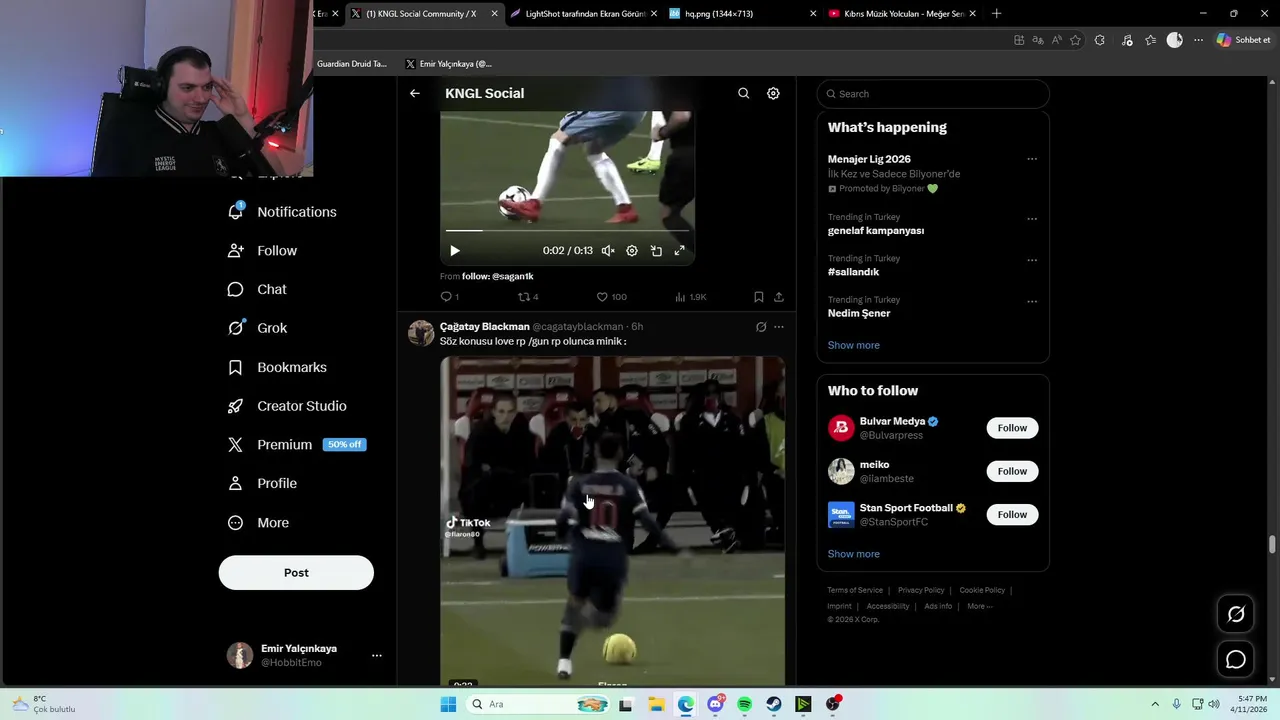This screenshot has width=1280, height=720.
Task: Open options for Menajer Lig 2026 trend
Action: point(1032,159)
